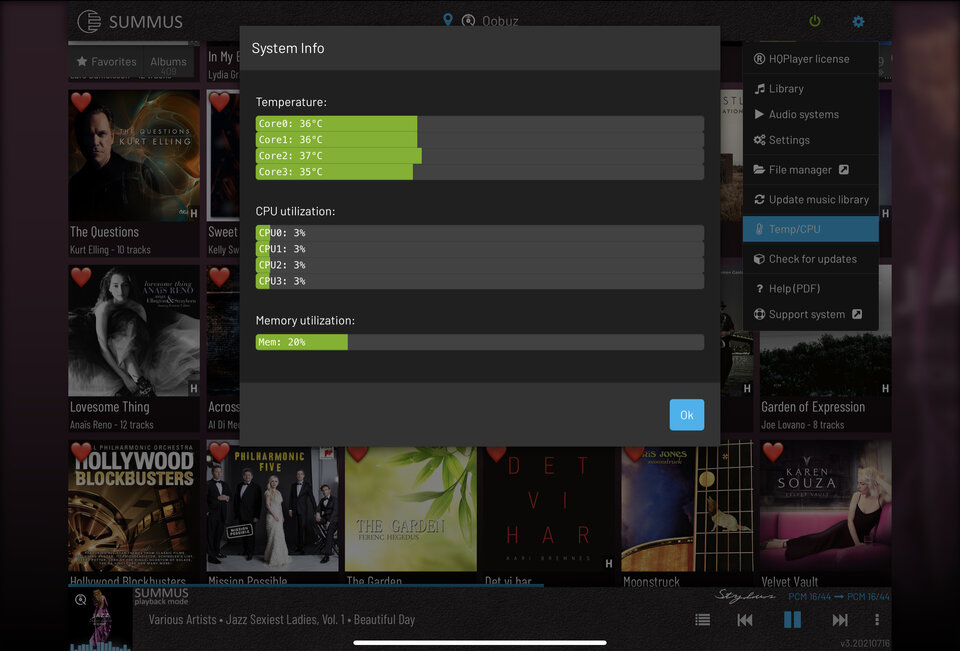Click the Temp/CPU menu item
The image size is (960, 651).
coord(810,229)
